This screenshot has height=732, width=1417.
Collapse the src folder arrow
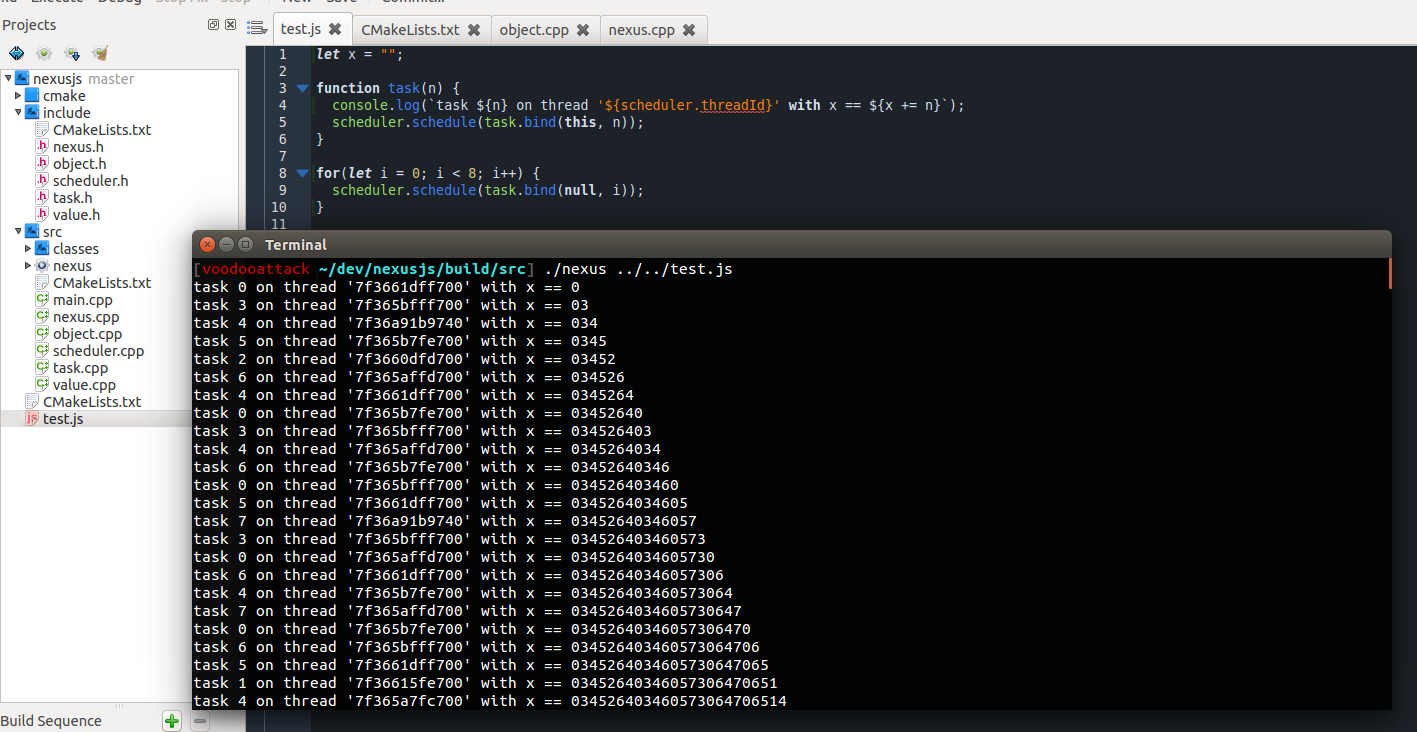pos(18,232)
